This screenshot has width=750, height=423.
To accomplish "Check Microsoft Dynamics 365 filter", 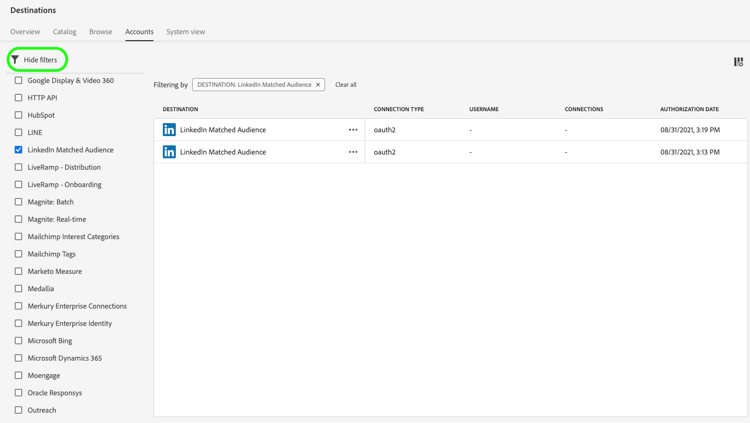I will point(18,358).
